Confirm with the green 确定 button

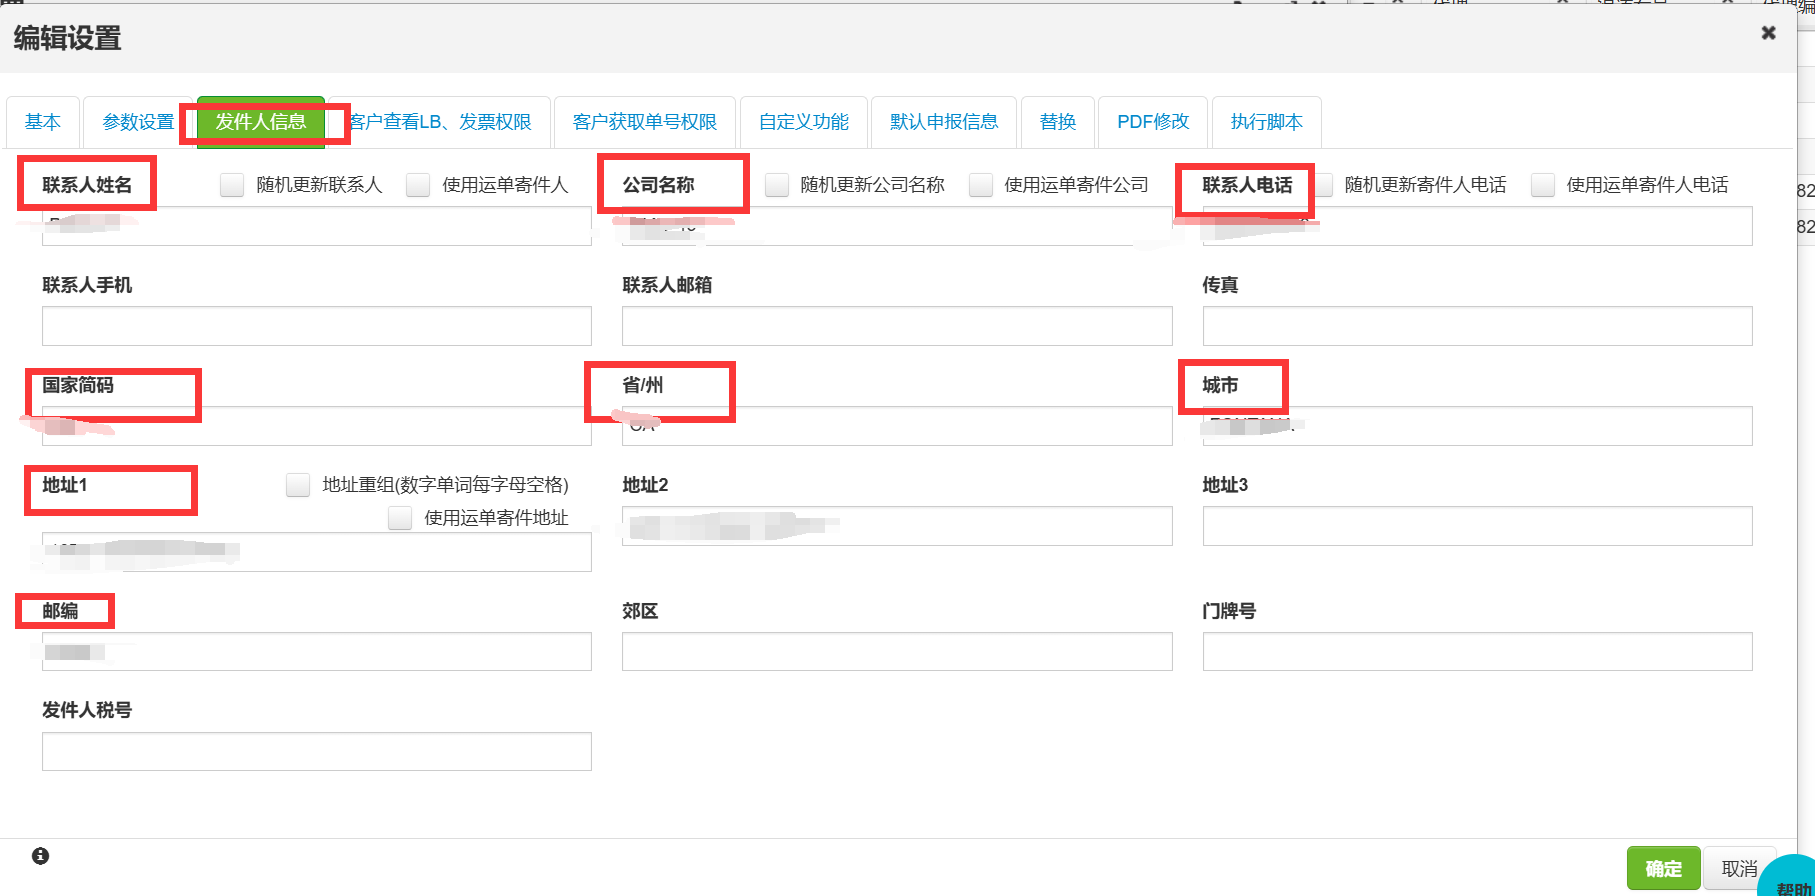pos(1663,868)
